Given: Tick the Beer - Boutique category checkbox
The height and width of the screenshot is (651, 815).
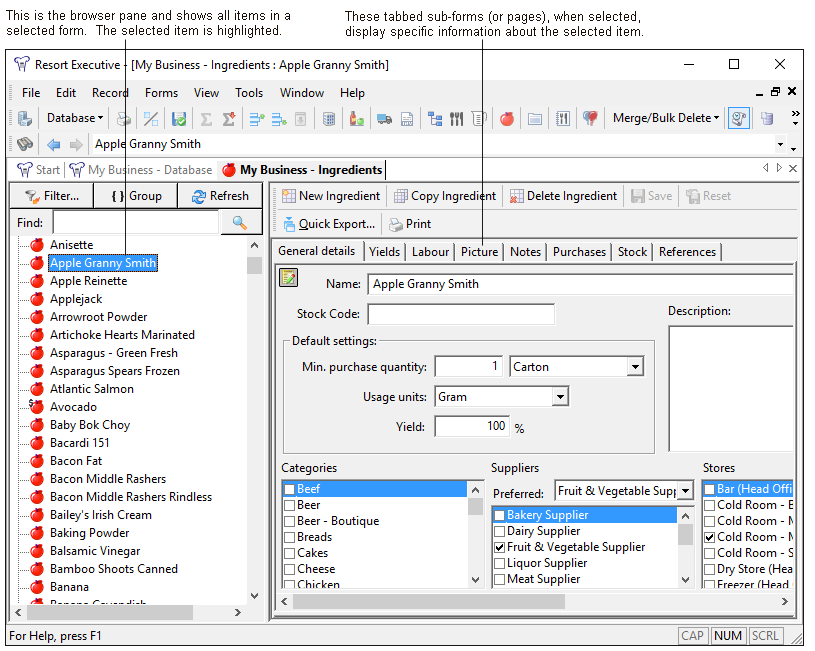Looking at the screenshot, I should pyautogui.click(x=290, y=521).
